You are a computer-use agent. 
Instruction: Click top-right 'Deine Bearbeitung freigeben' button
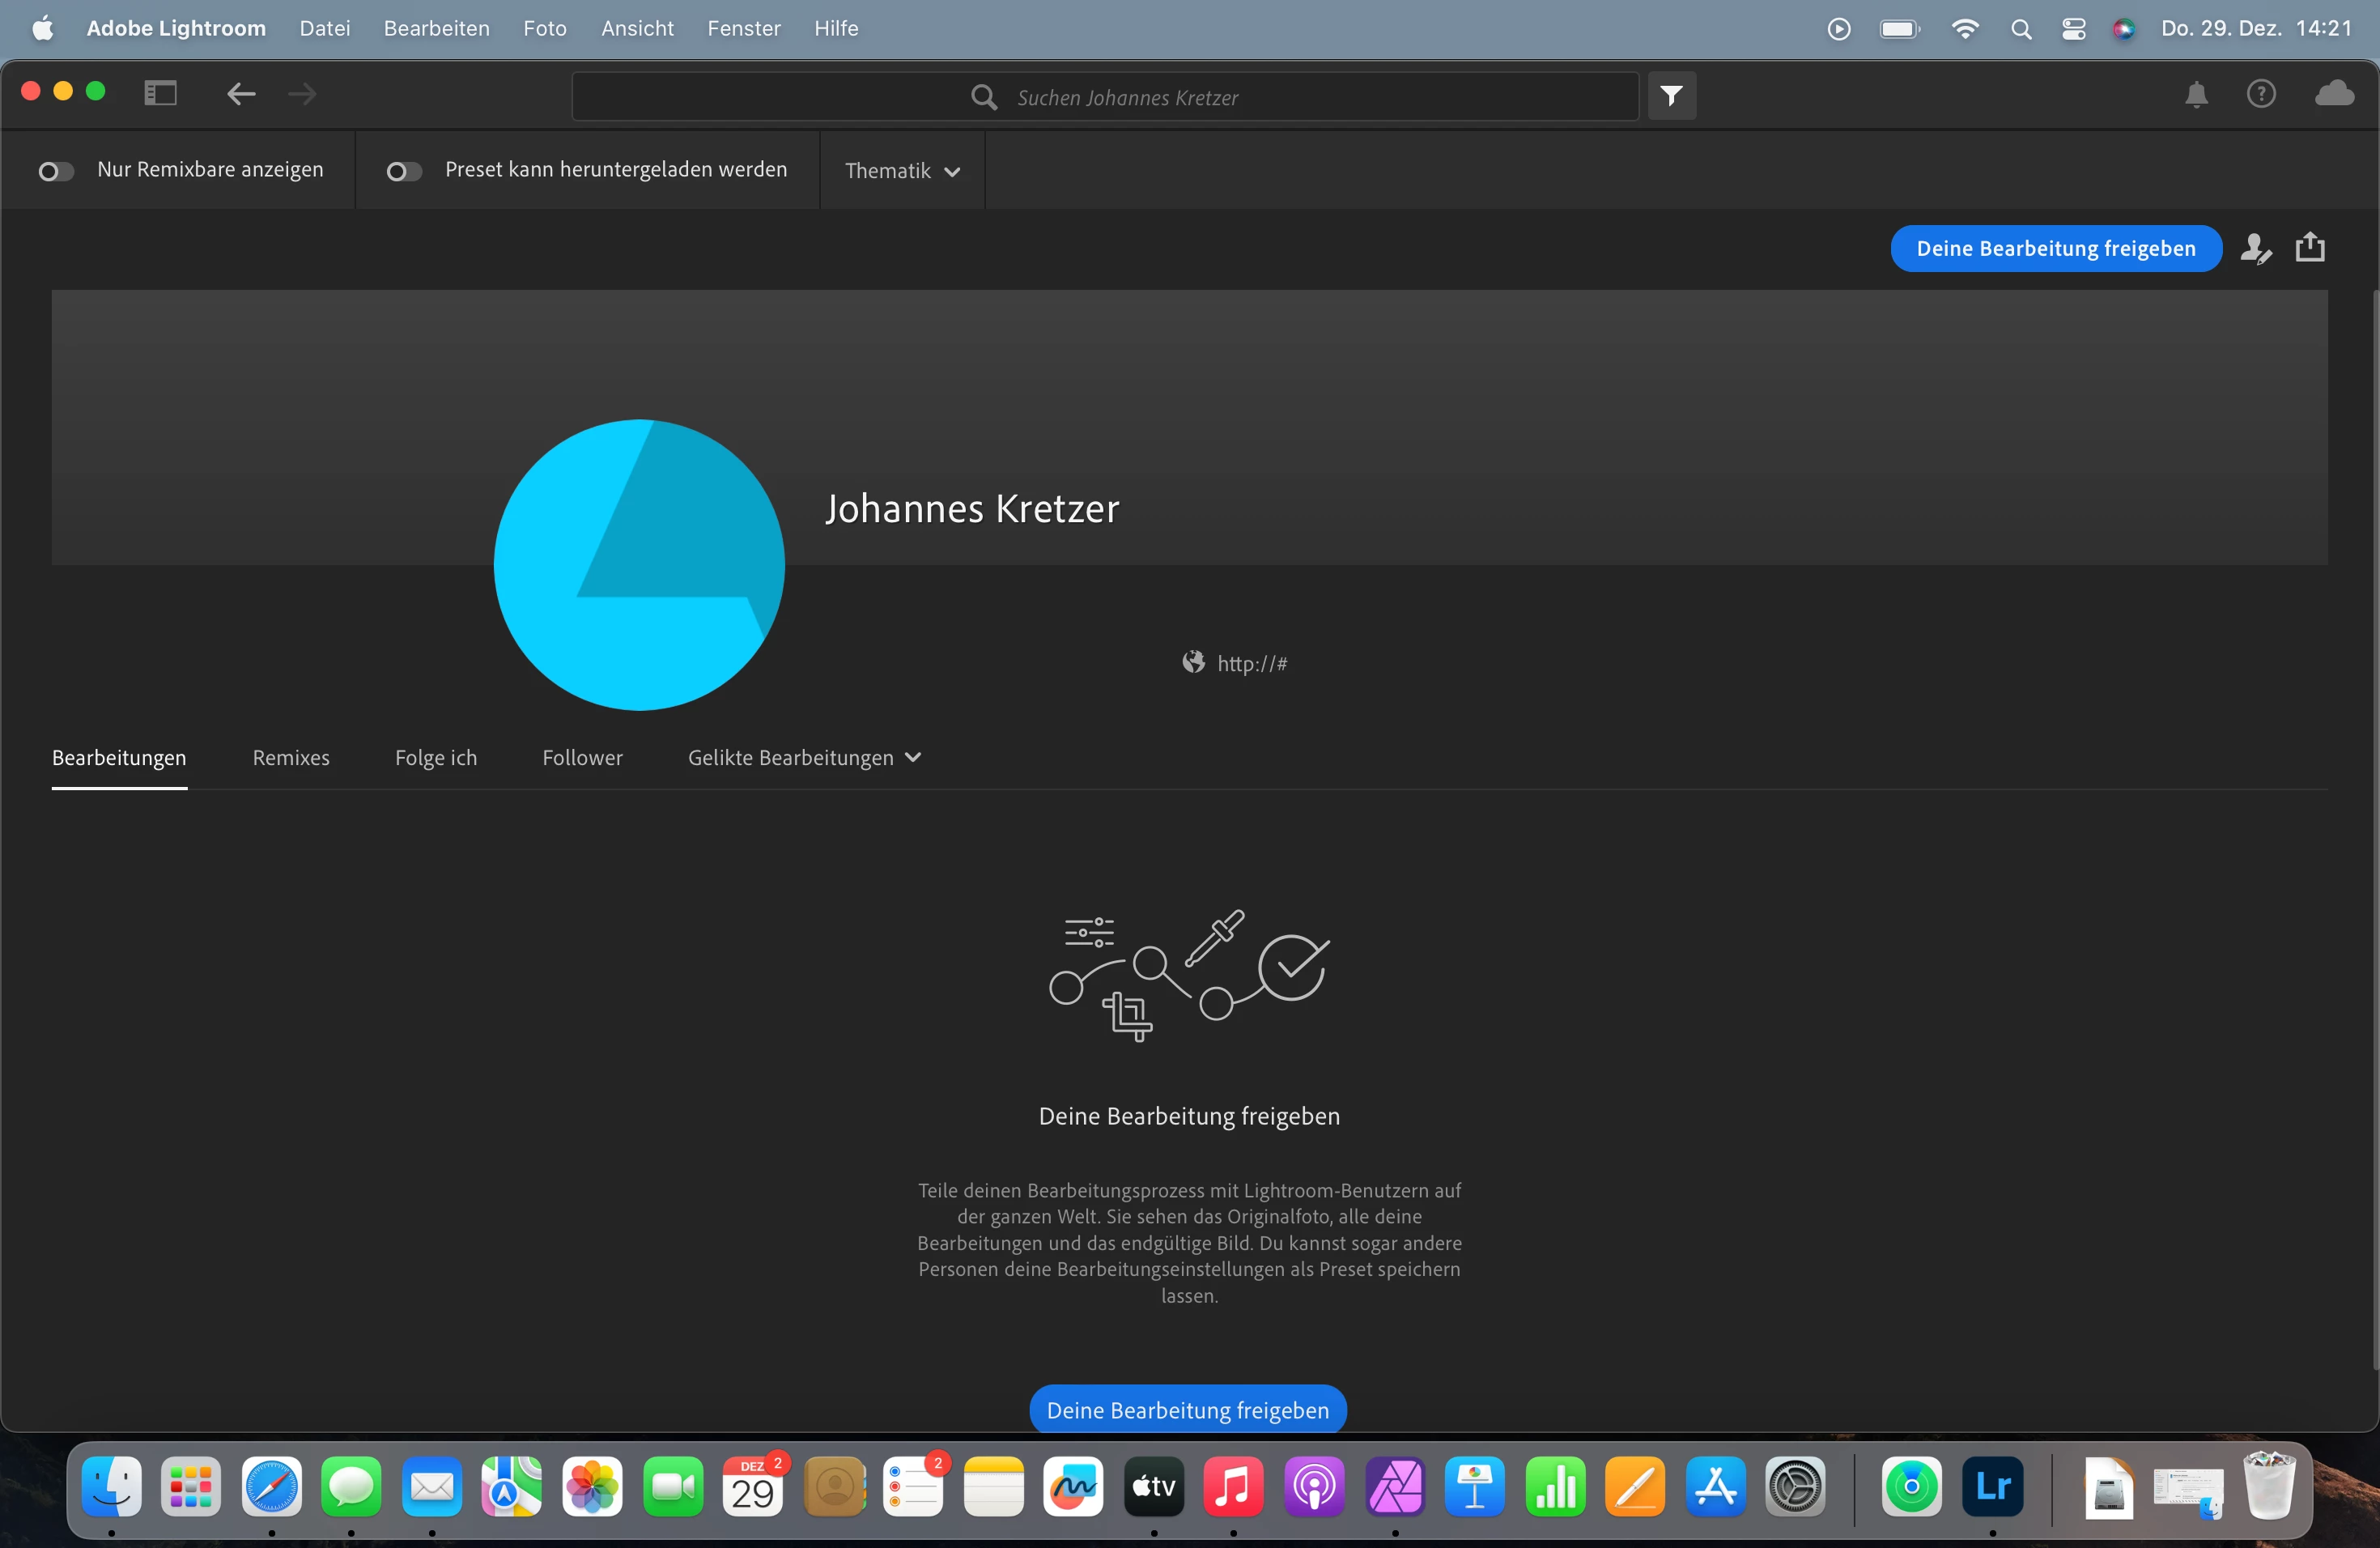pyautogui.click(x=2055, y=248)
